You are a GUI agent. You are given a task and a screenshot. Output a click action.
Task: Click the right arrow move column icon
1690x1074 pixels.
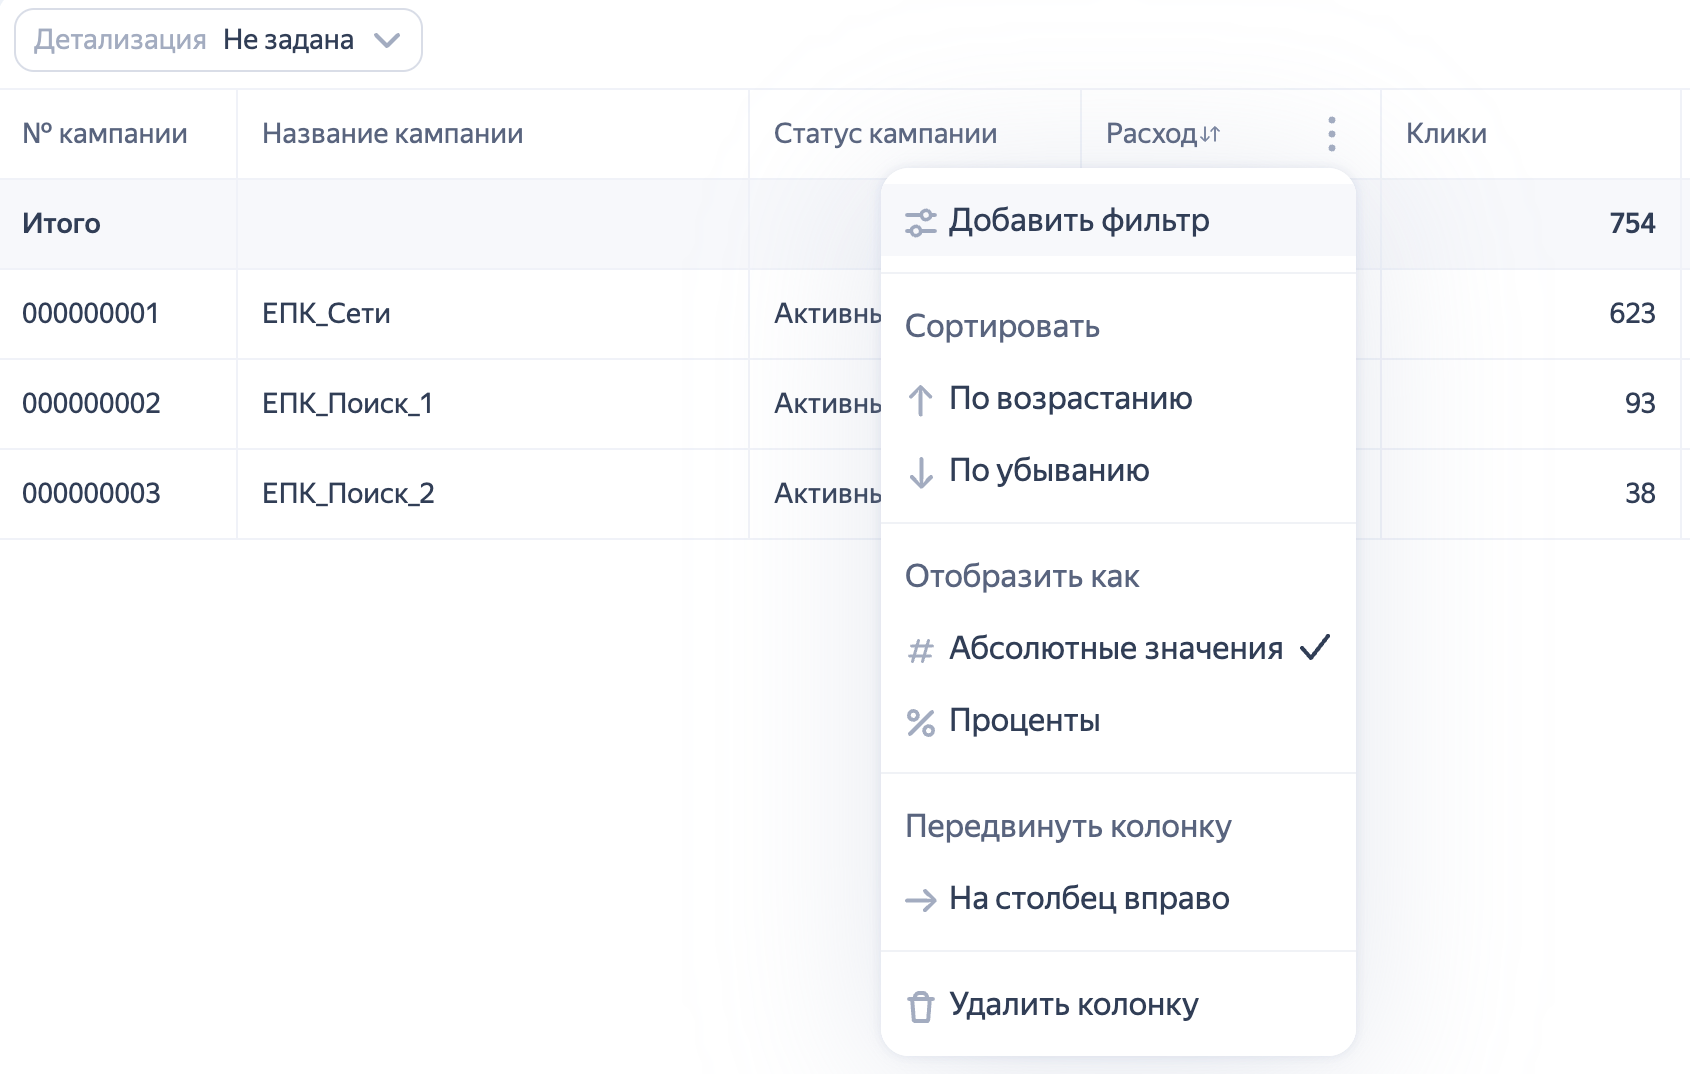click(x=920, y=900)
